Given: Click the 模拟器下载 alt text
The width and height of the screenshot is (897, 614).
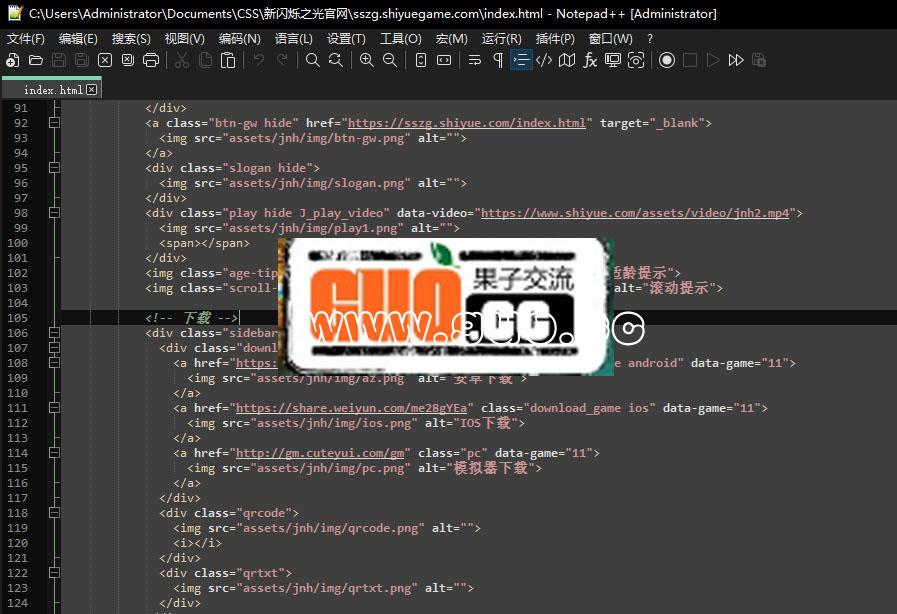Looking at the screenshot, I should click(x=490, y=468).
